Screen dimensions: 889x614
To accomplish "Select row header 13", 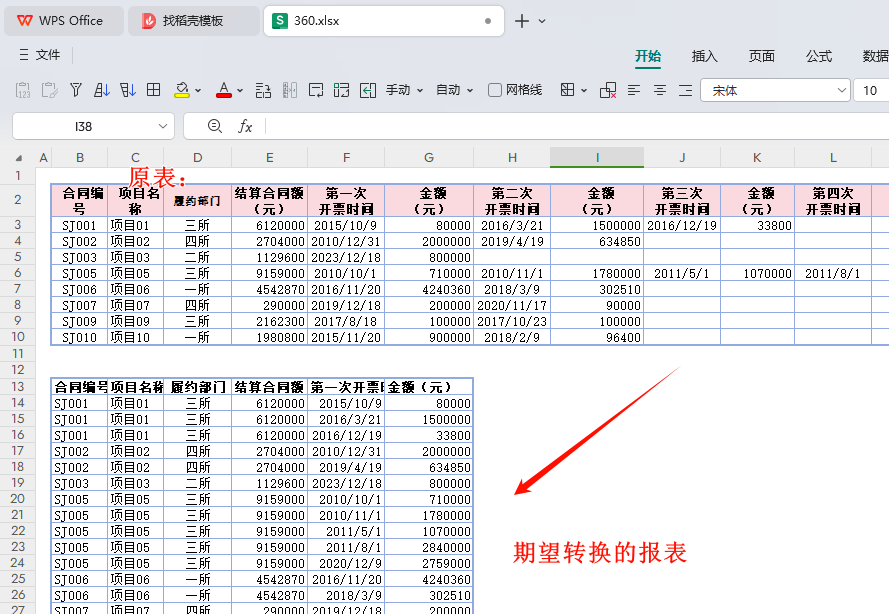I will tap(18, 387).
